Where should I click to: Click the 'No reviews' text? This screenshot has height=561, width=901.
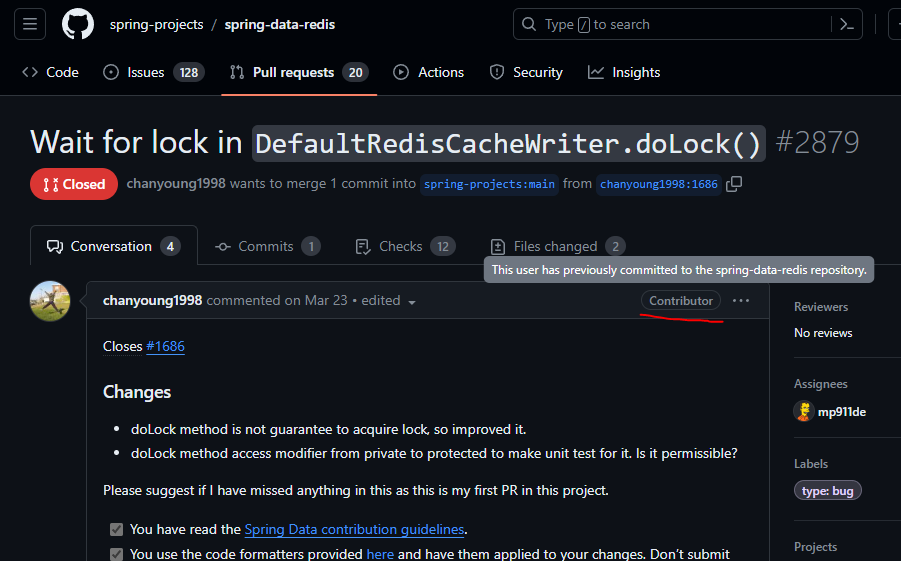click(x=823, y=333)
